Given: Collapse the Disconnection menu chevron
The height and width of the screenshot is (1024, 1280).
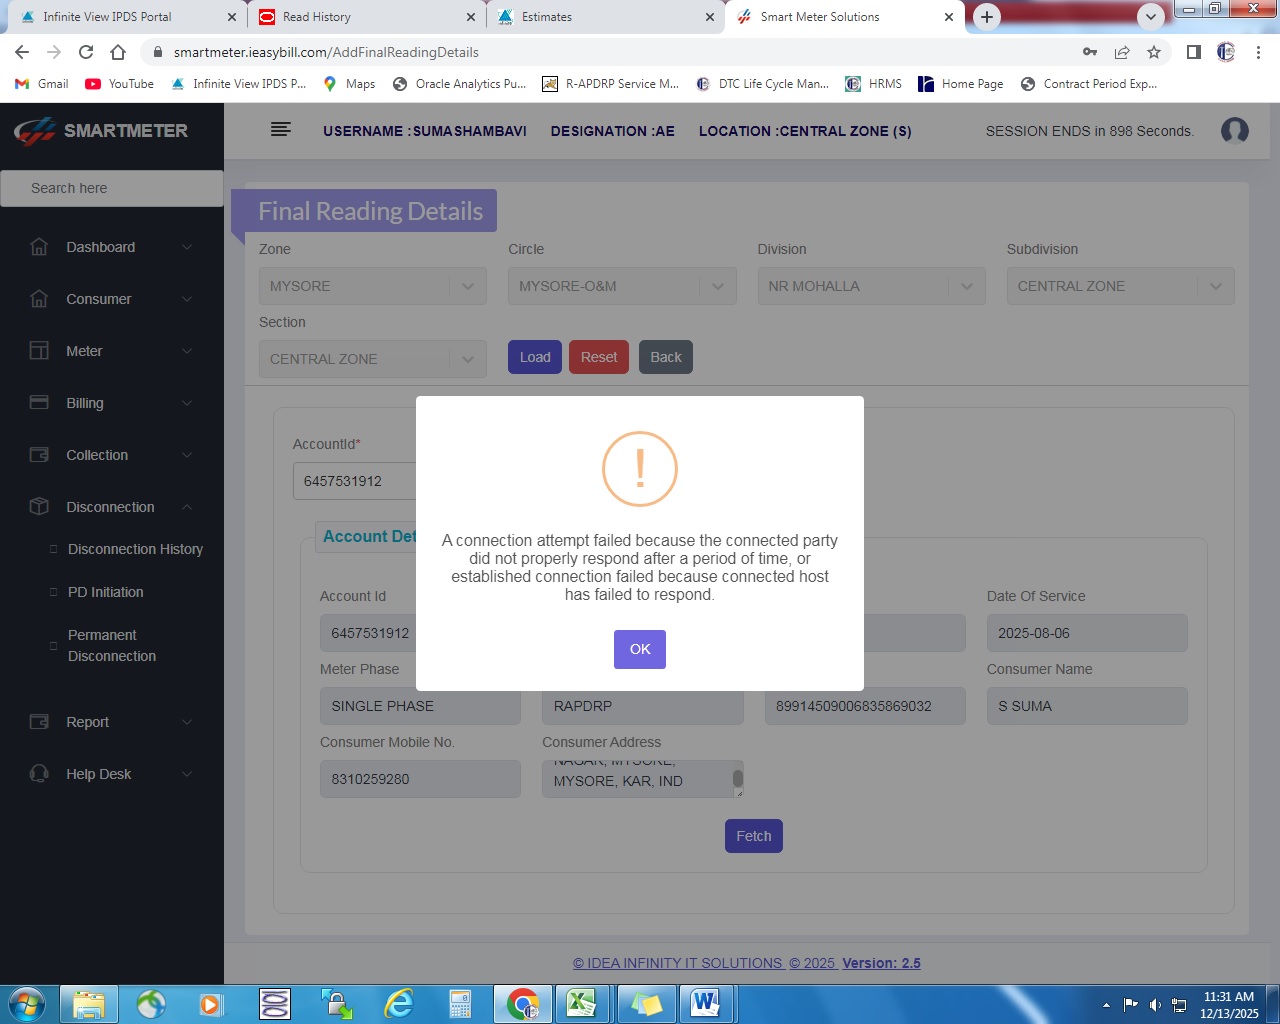Looking at the screenshot, I should pyautogui.click(x=187, y=507).
